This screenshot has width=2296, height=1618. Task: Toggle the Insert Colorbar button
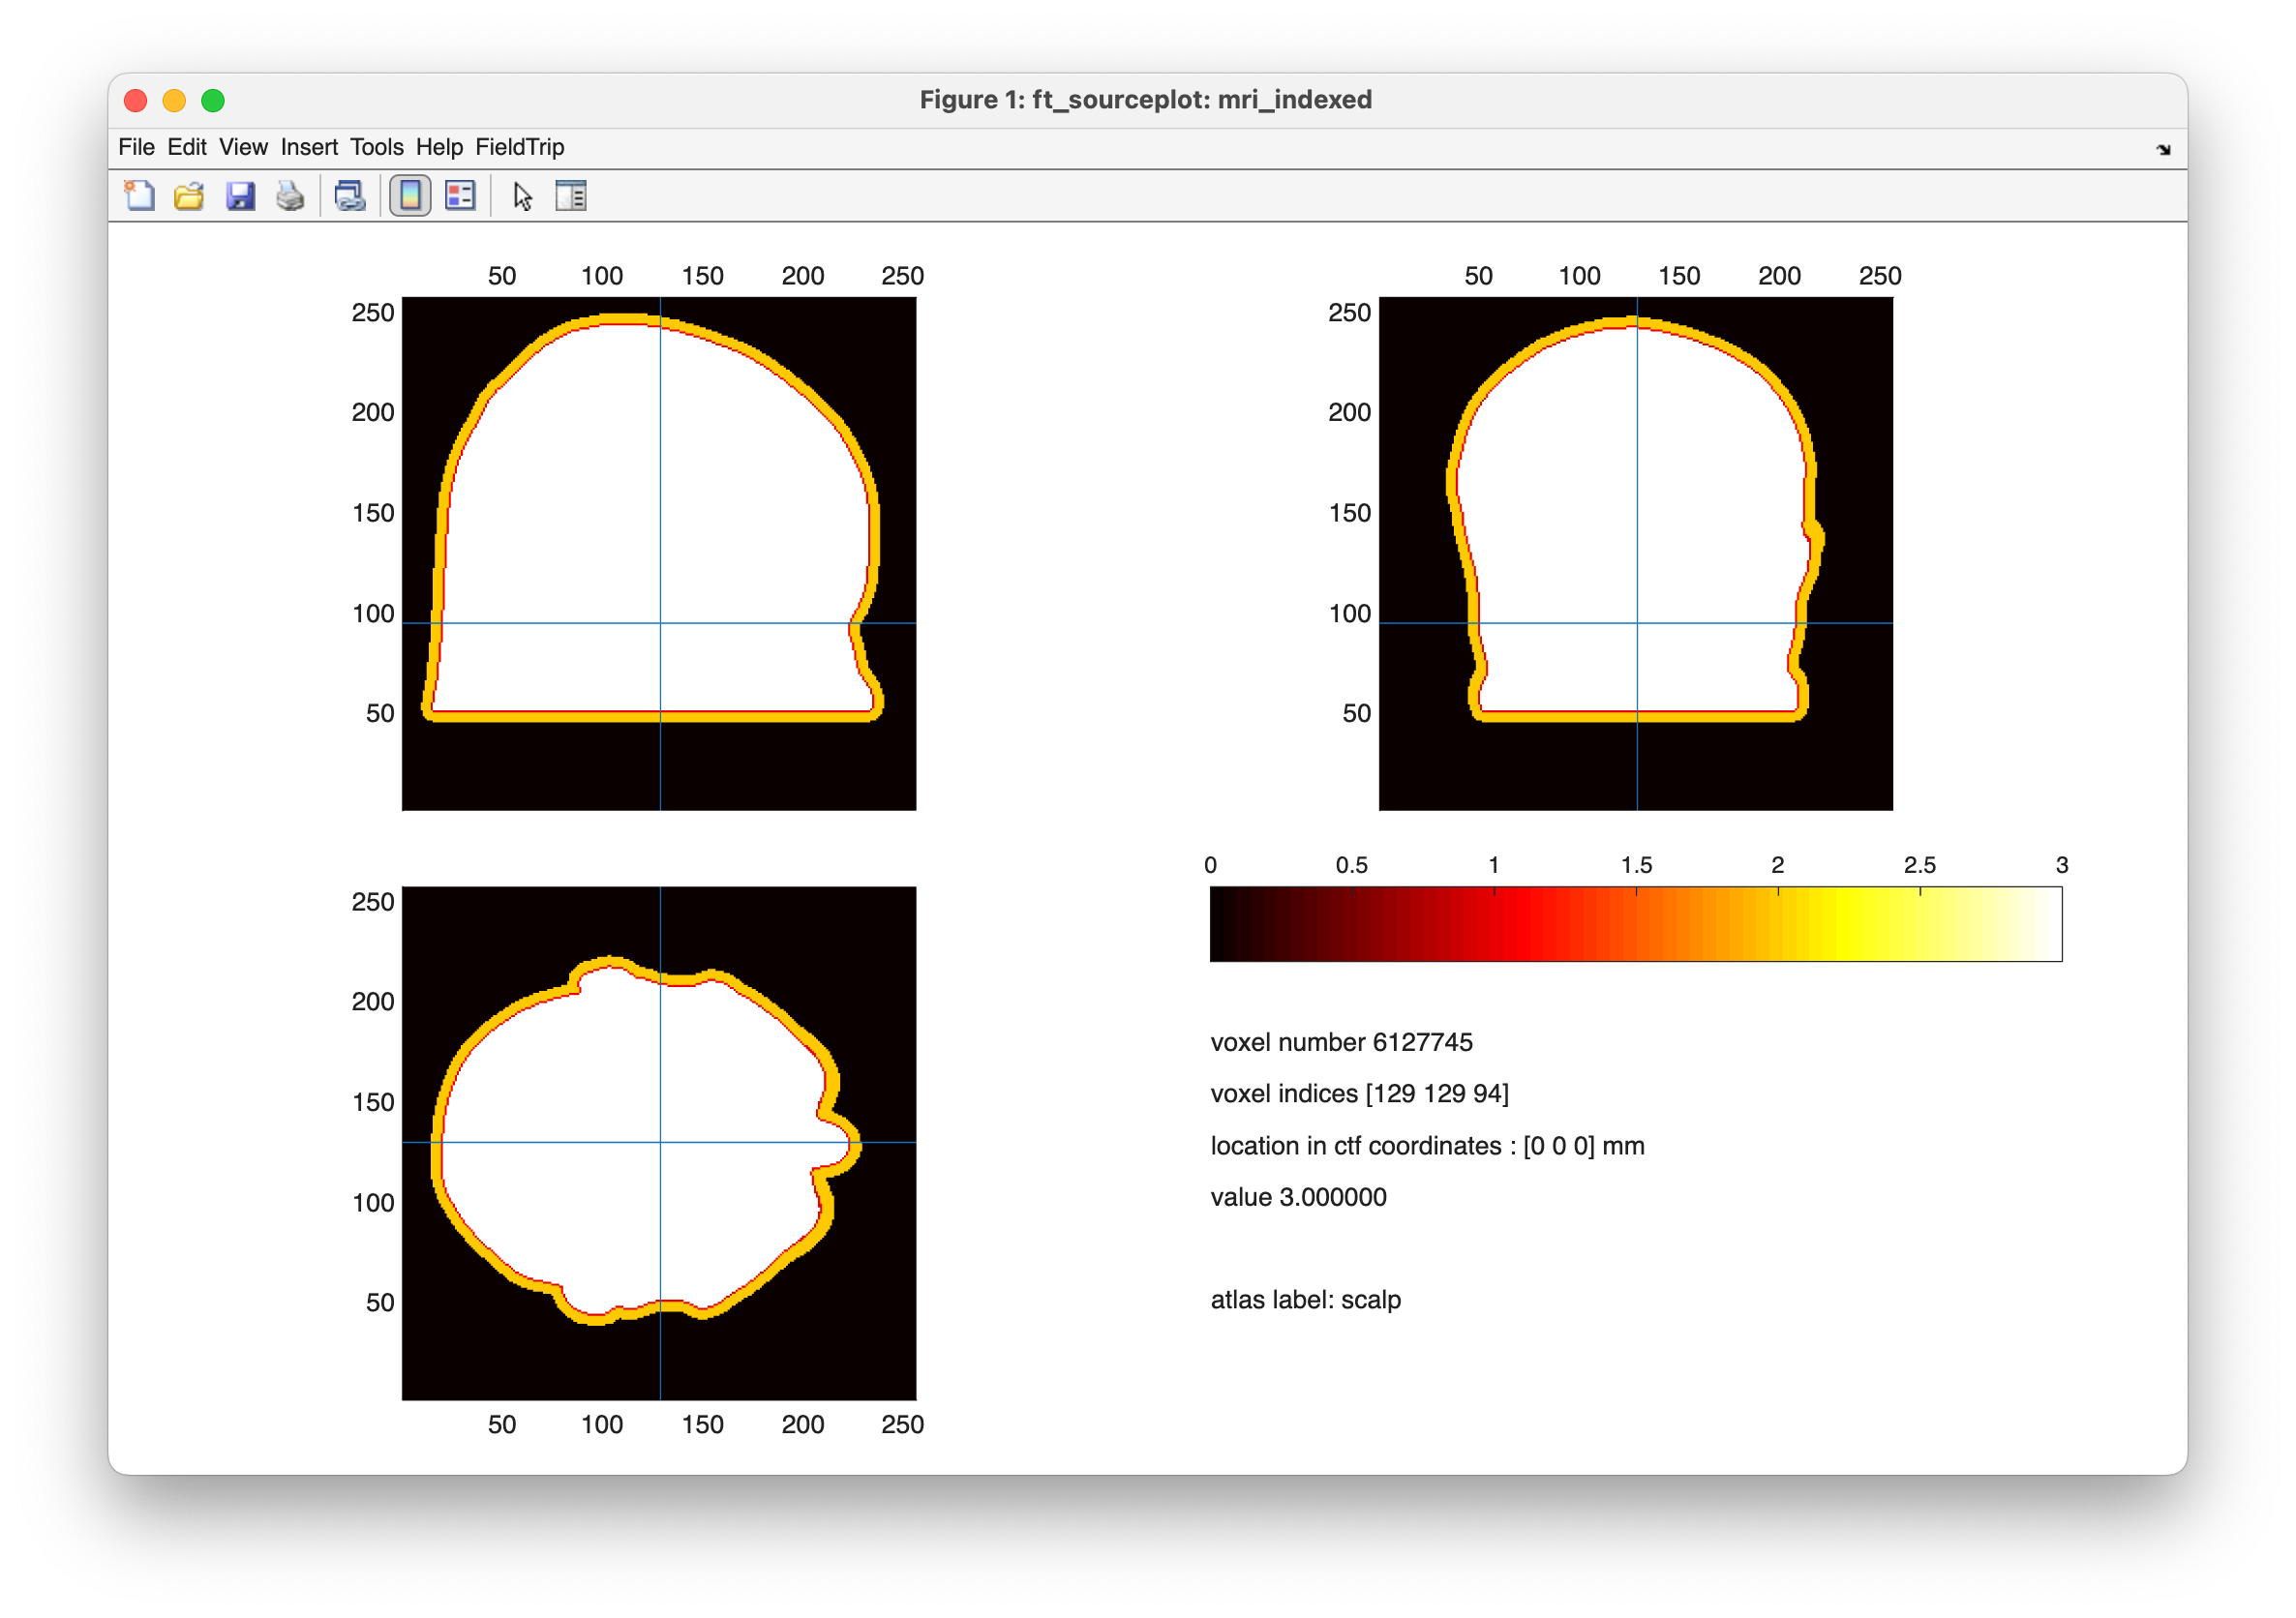point(410,195)
